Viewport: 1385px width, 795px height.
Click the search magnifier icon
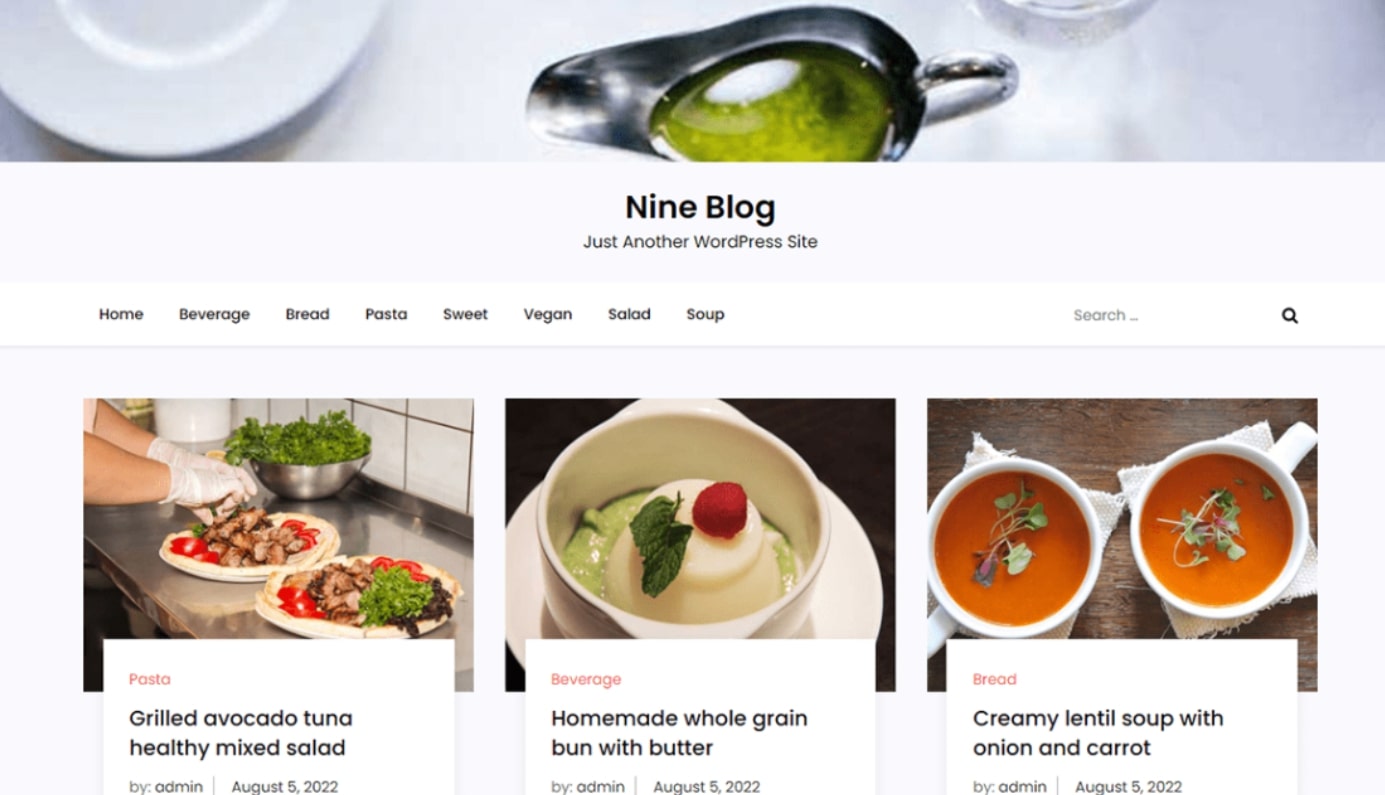(x=1290, y=315)
